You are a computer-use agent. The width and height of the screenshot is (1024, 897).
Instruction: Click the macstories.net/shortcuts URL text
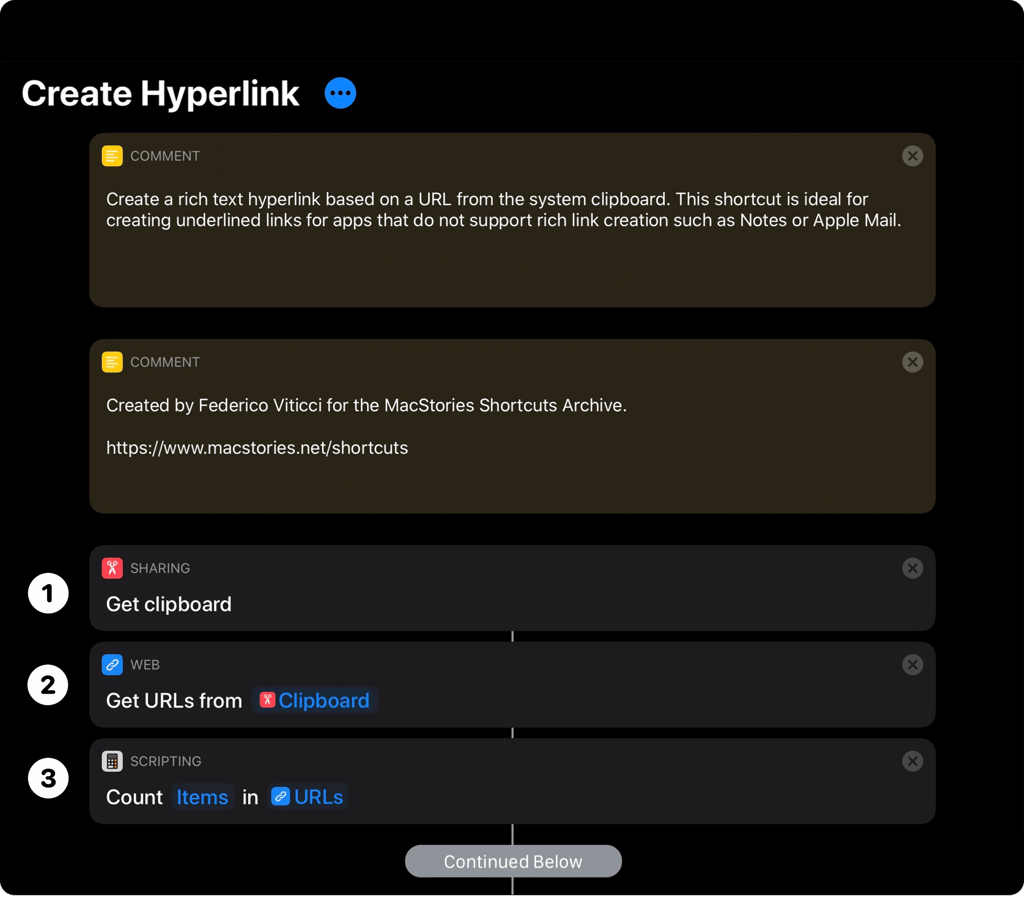tap(257, 448)
